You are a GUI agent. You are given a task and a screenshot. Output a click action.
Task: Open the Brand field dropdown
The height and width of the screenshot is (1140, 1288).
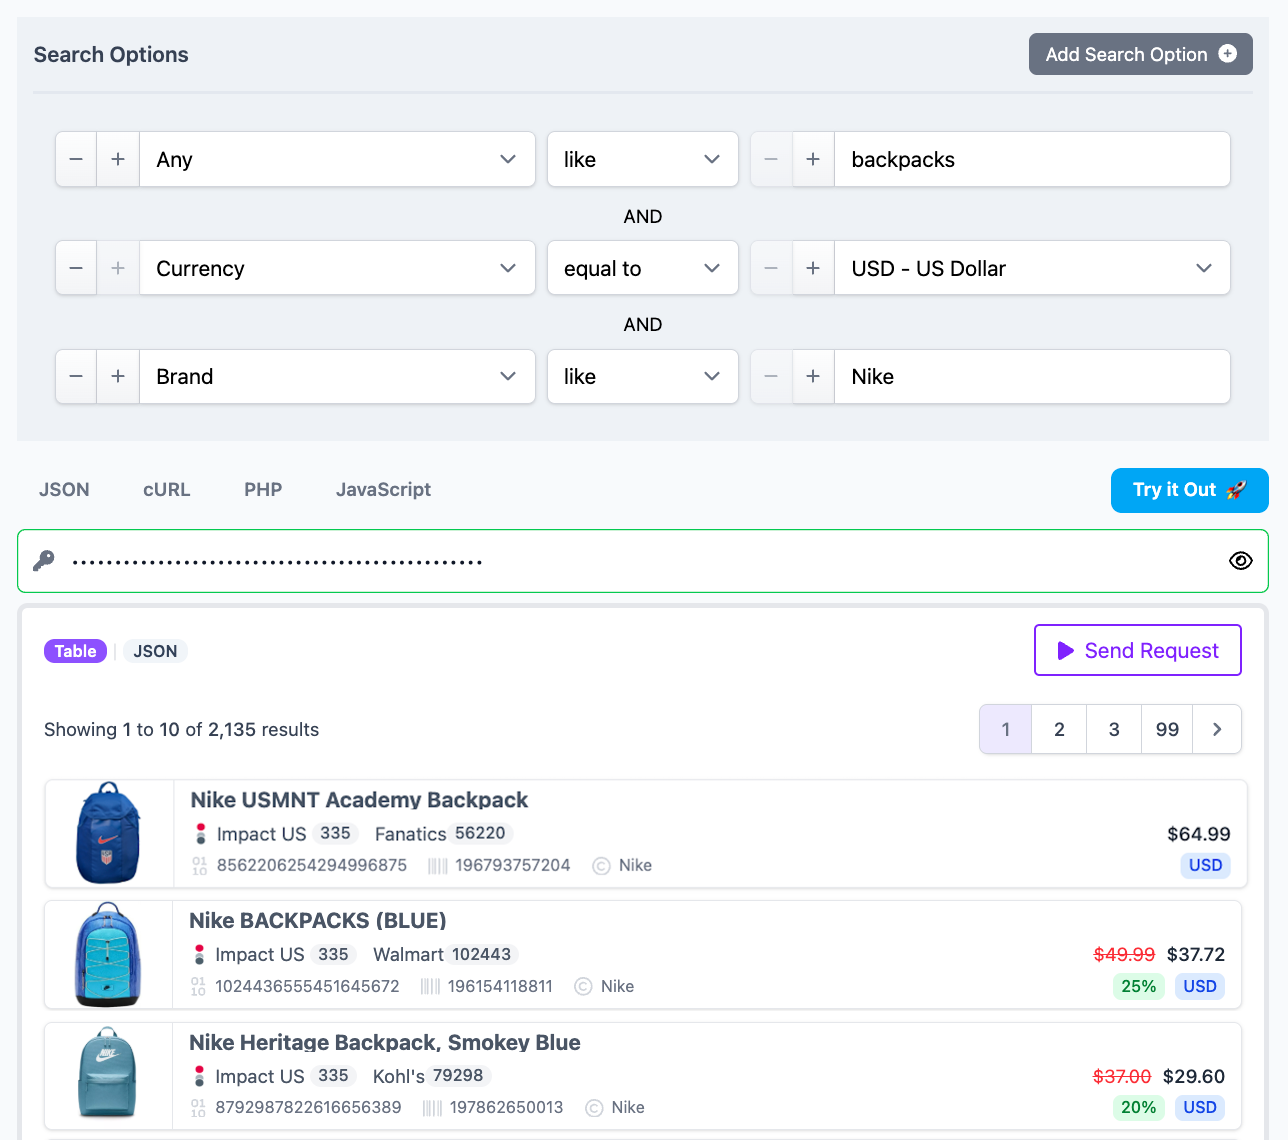pyautogui.click(x=337, y=376)
